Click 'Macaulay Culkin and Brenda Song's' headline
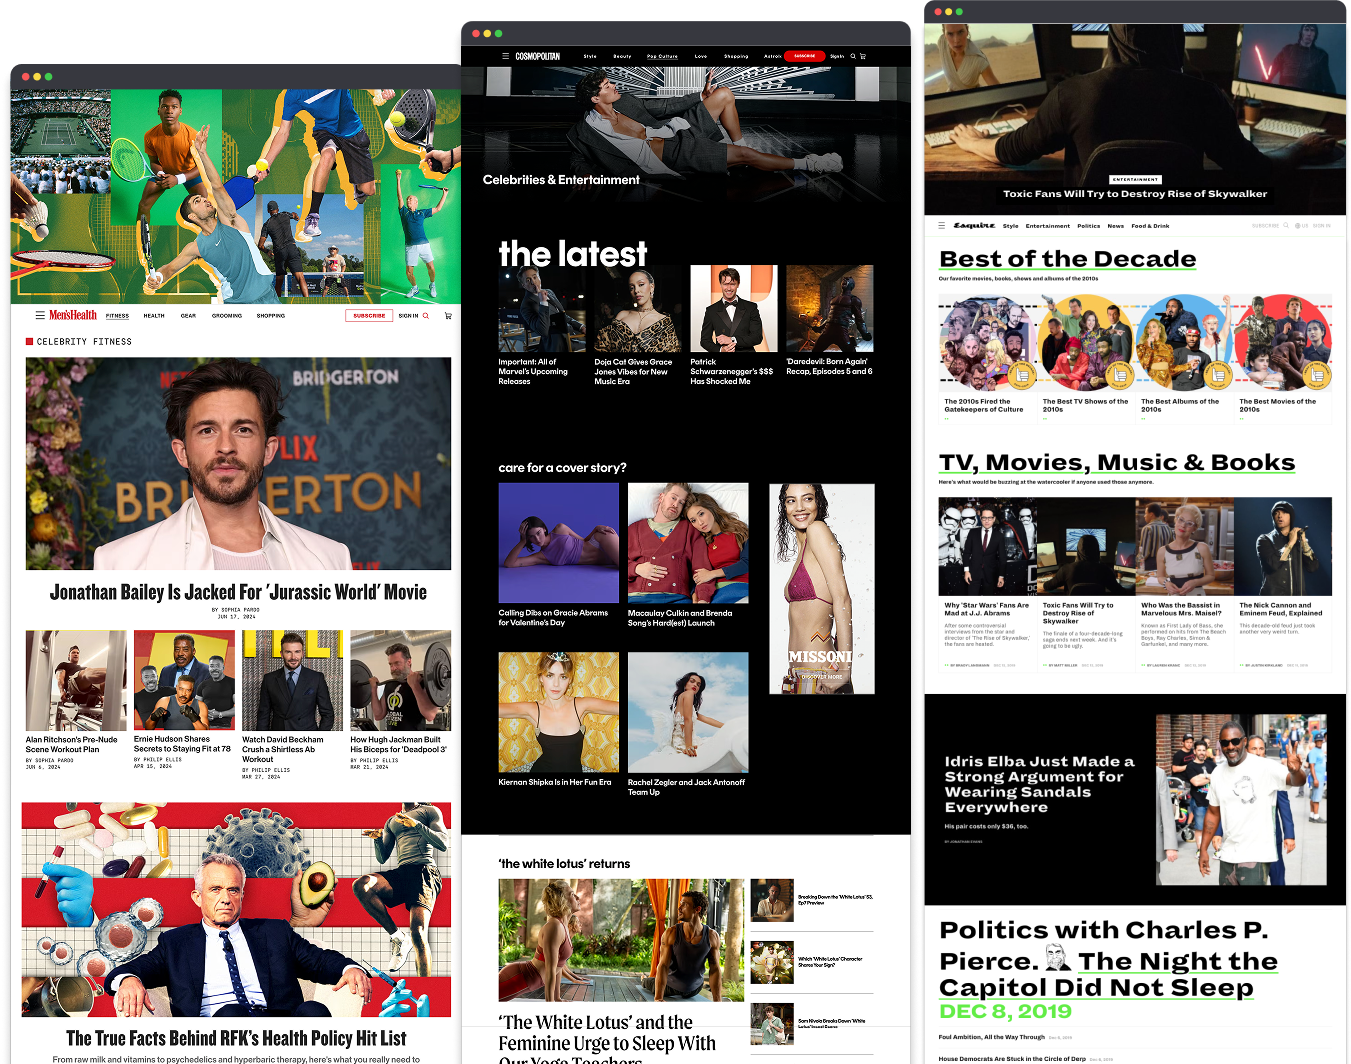The image size is (1351, 1064). 680,618
